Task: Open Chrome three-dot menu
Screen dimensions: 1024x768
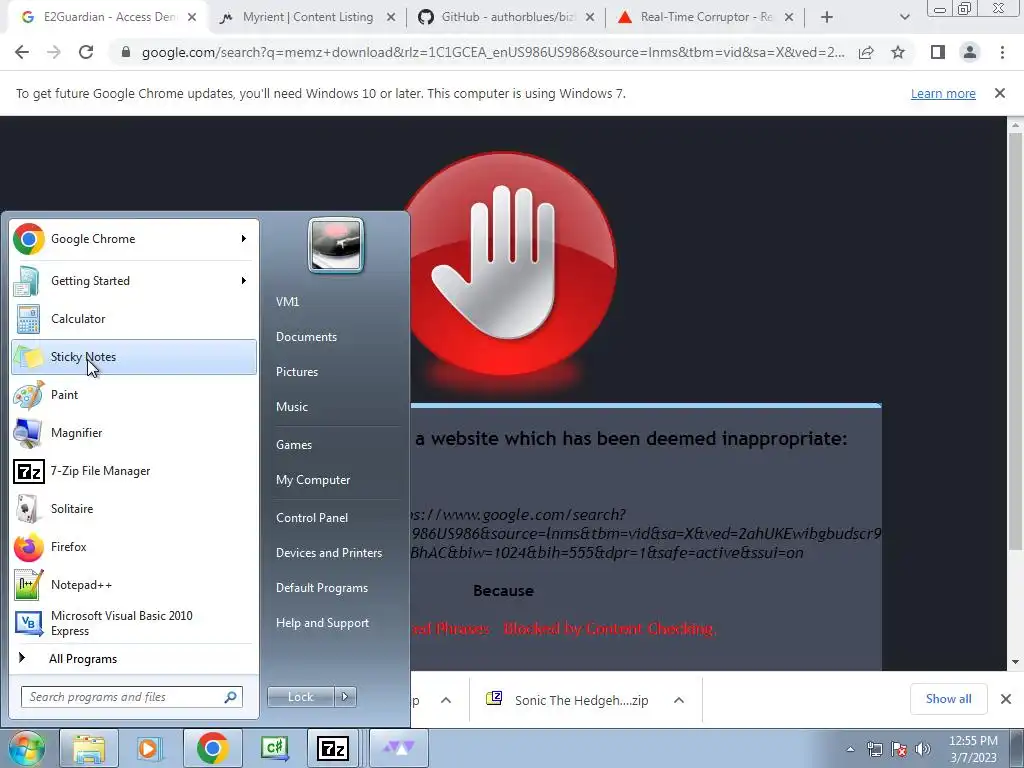Action: click(1002, 52)
